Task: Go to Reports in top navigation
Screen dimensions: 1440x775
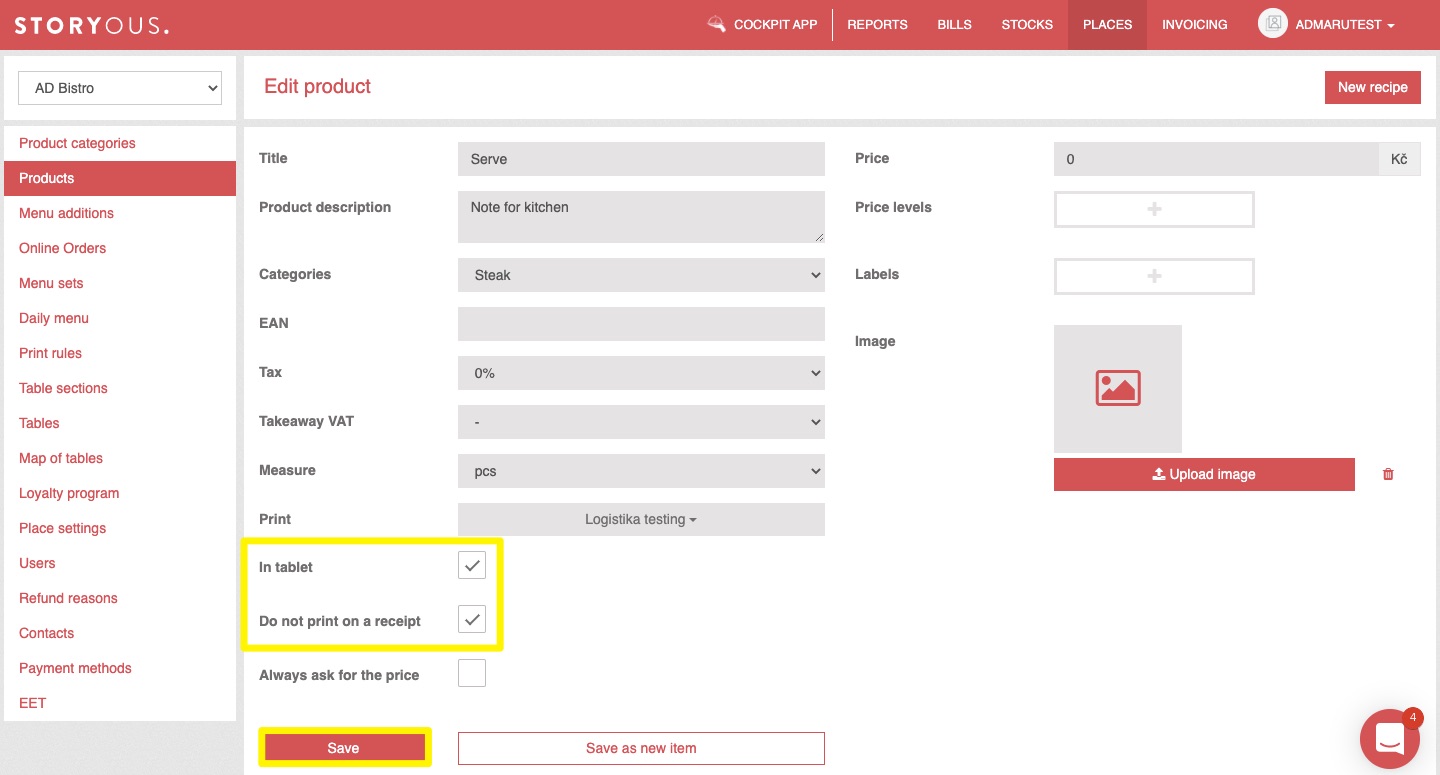Action: (x=877, y=25)
